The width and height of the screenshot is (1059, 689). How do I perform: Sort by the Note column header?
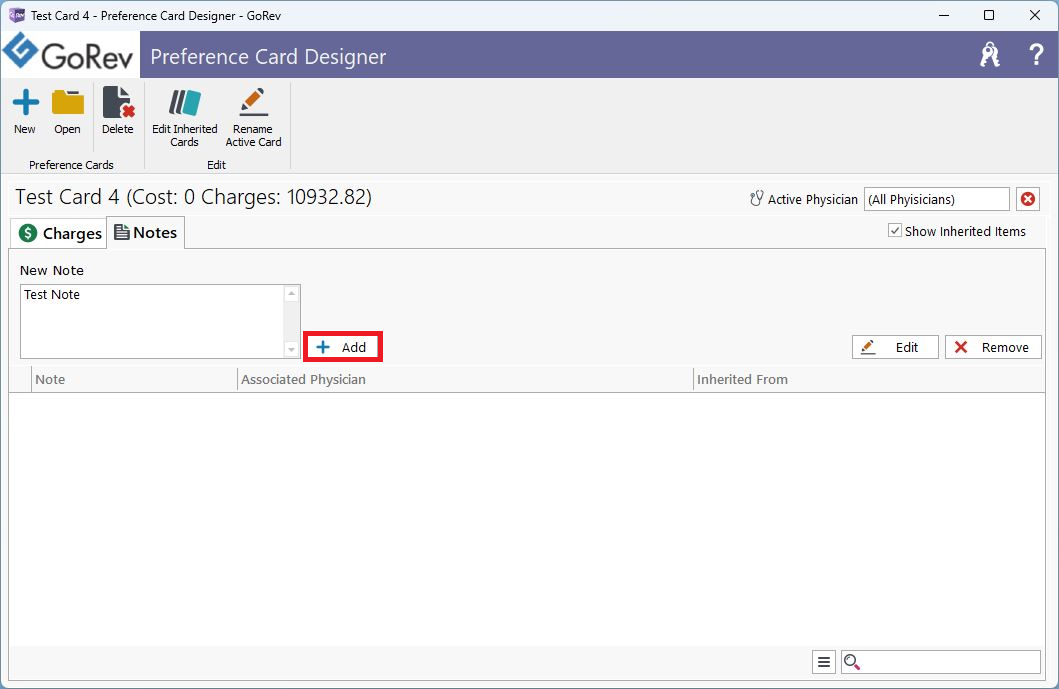click(134, 380)
